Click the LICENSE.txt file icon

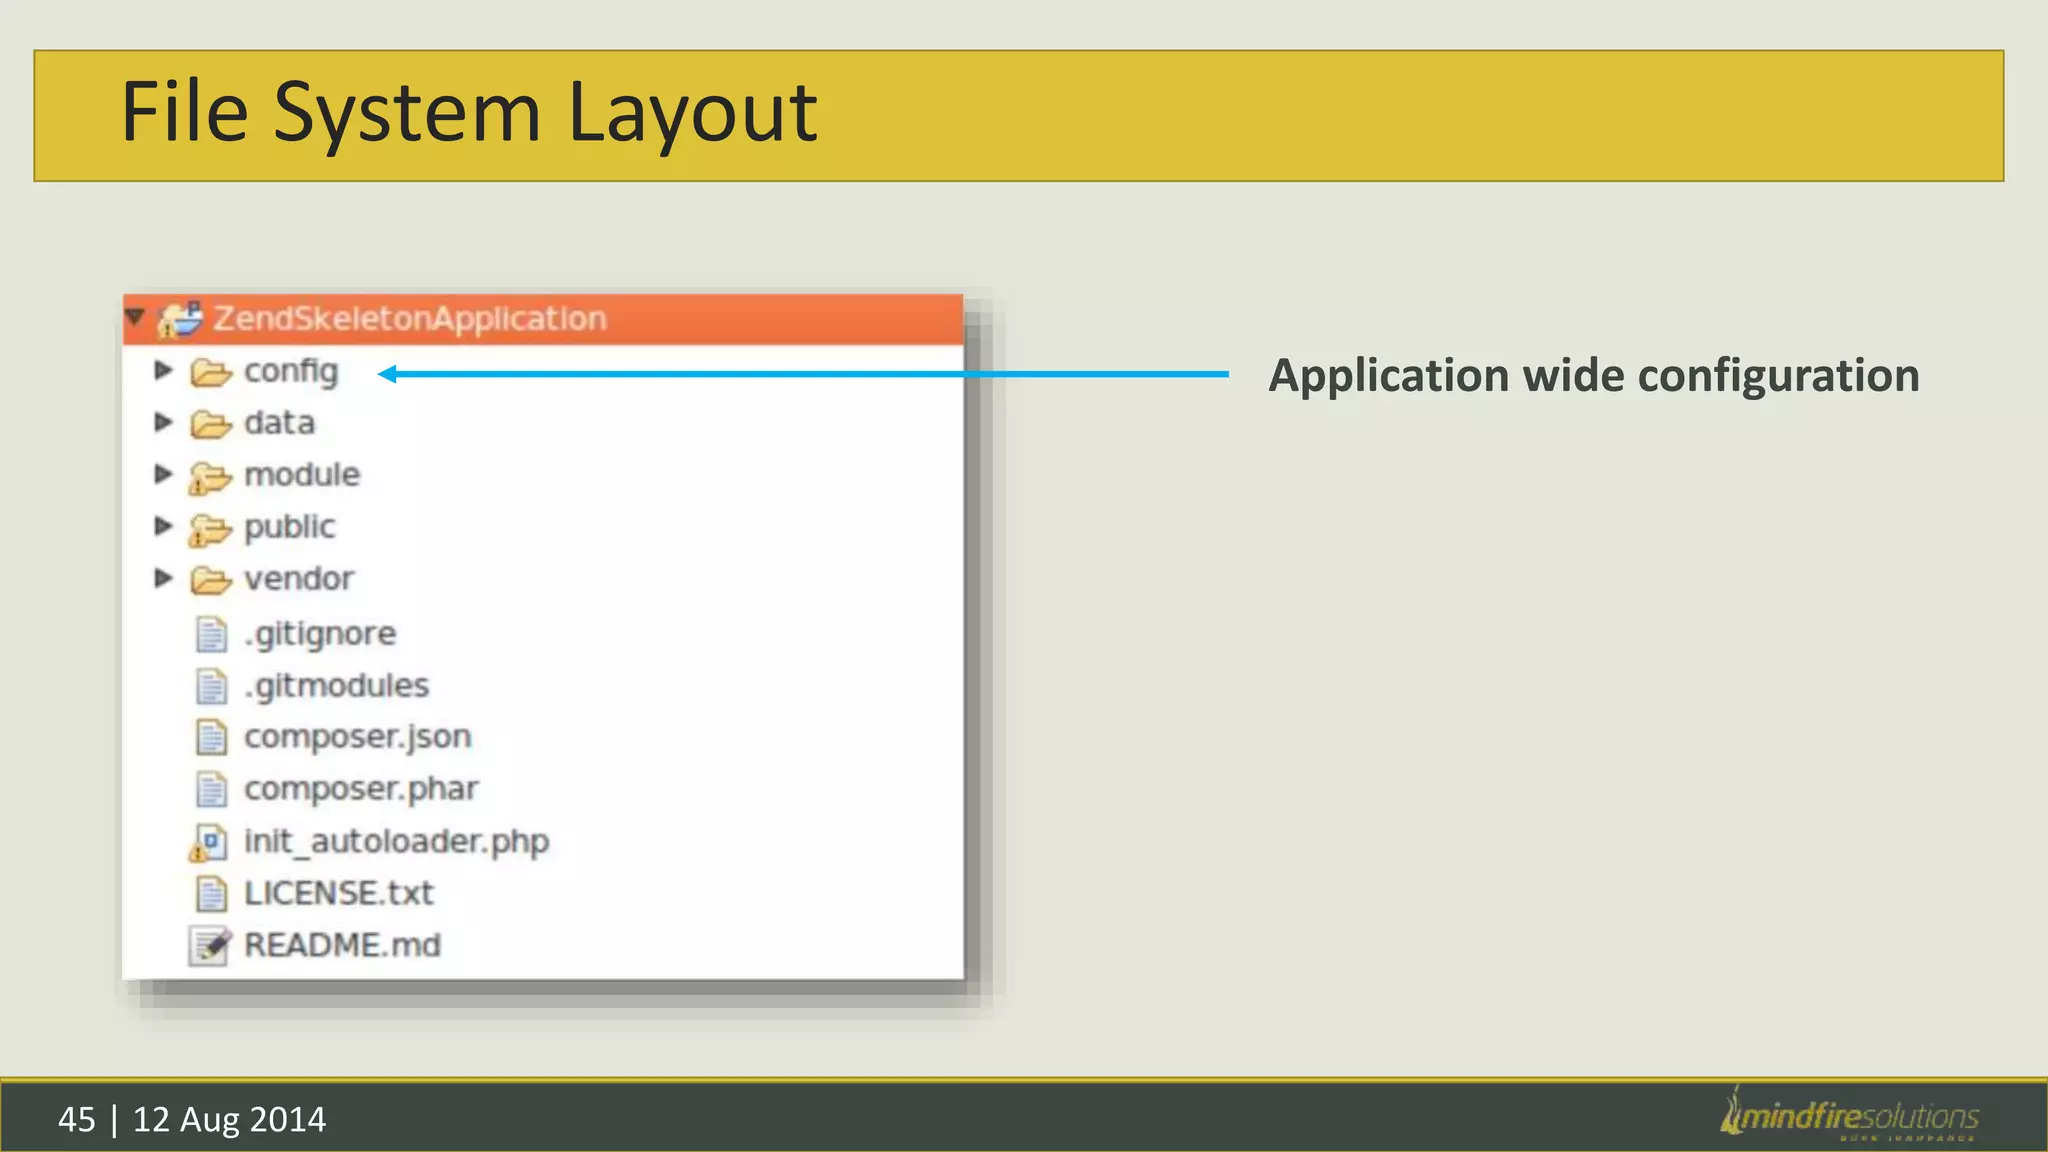211,893
